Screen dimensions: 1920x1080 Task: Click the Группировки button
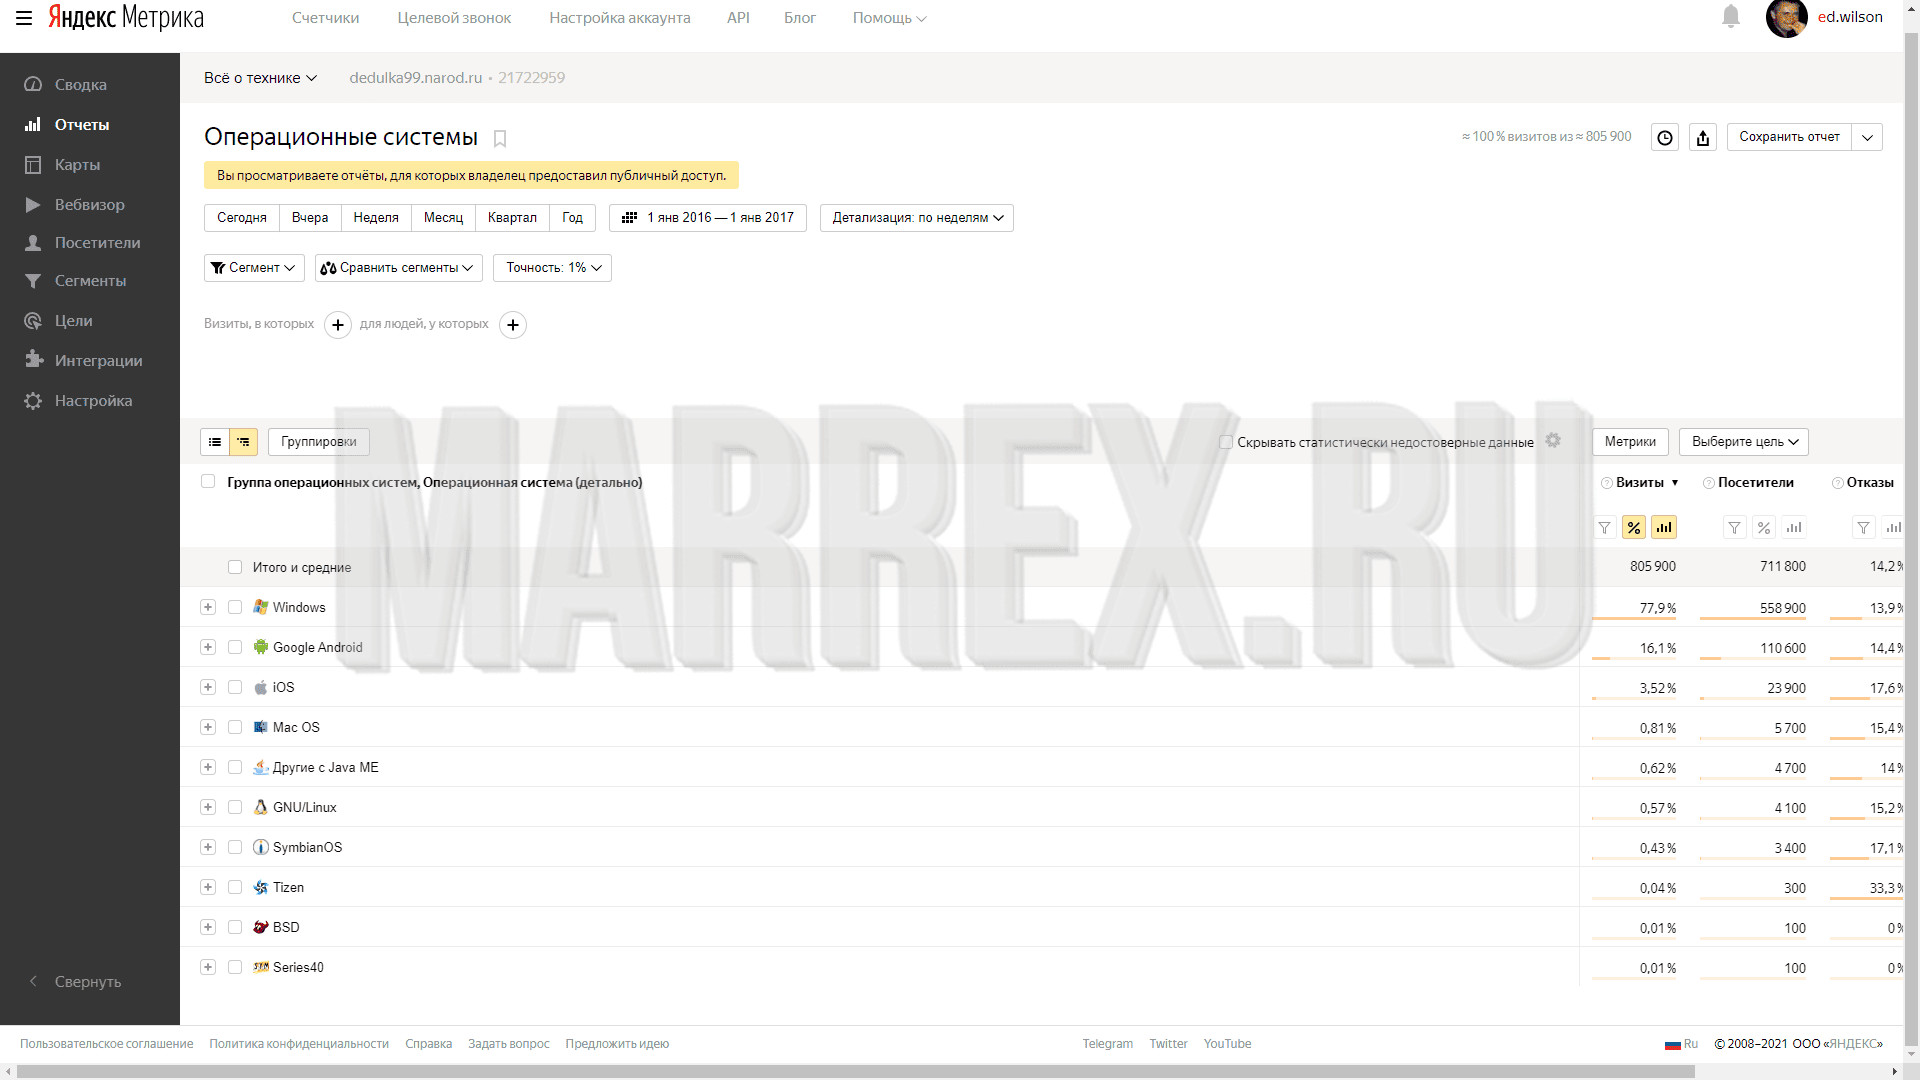(318, 442)
